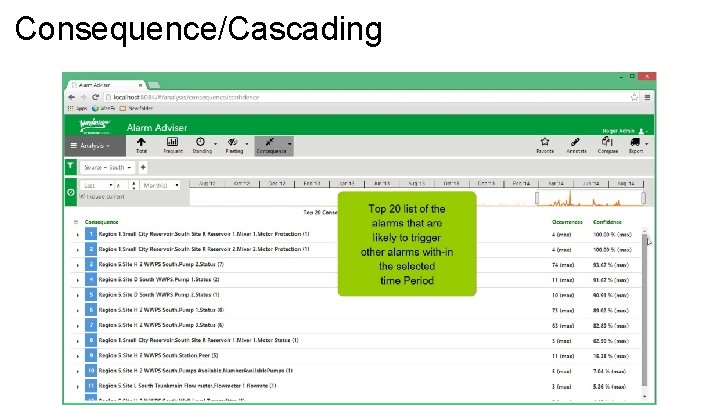Open the Annotate tool

tap(576, 146)
